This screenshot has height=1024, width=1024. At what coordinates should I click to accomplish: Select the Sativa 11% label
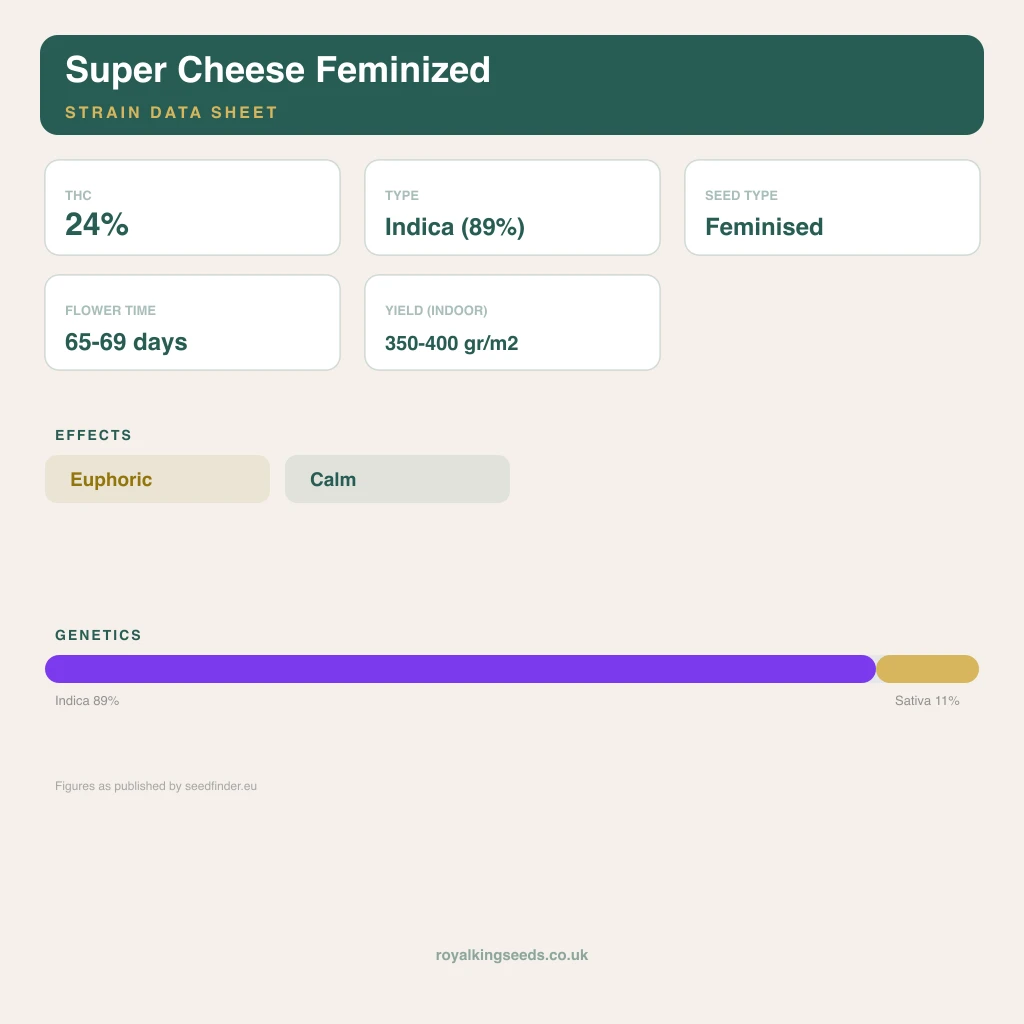click(x=927, y=701)
